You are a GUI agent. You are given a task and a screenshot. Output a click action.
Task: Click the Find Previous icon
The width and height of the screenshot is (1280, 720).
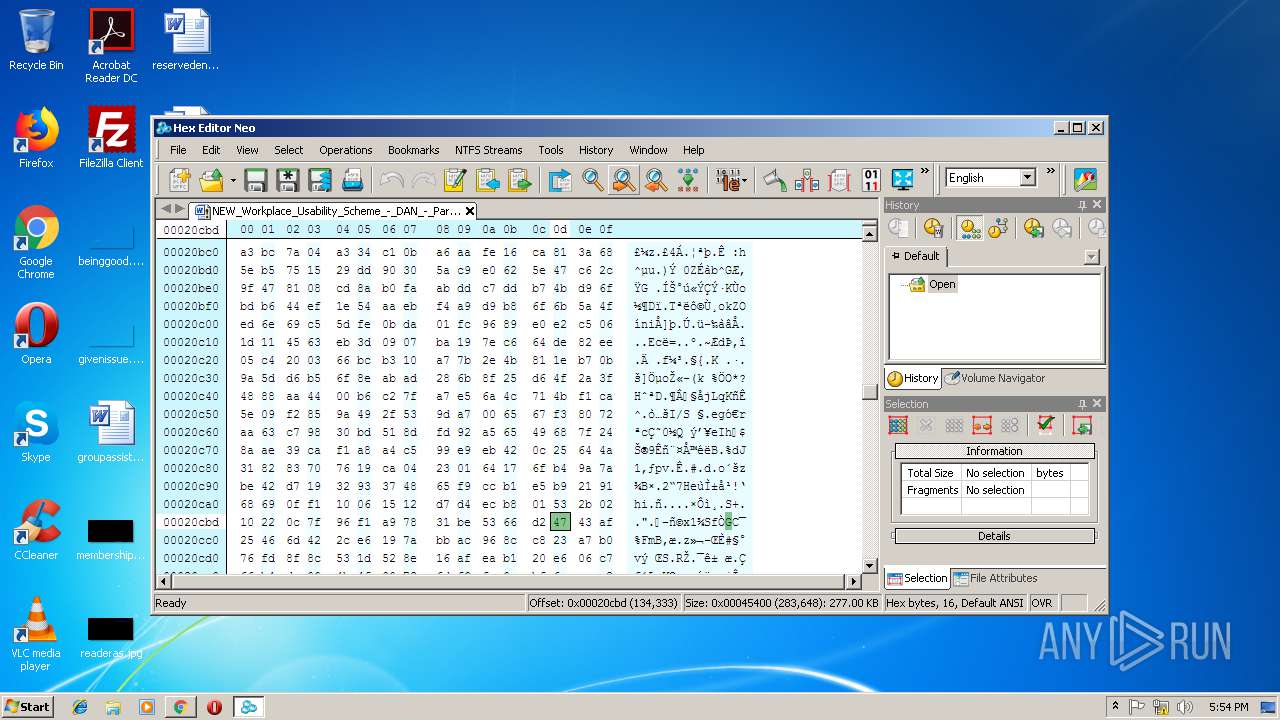point(656,180)
